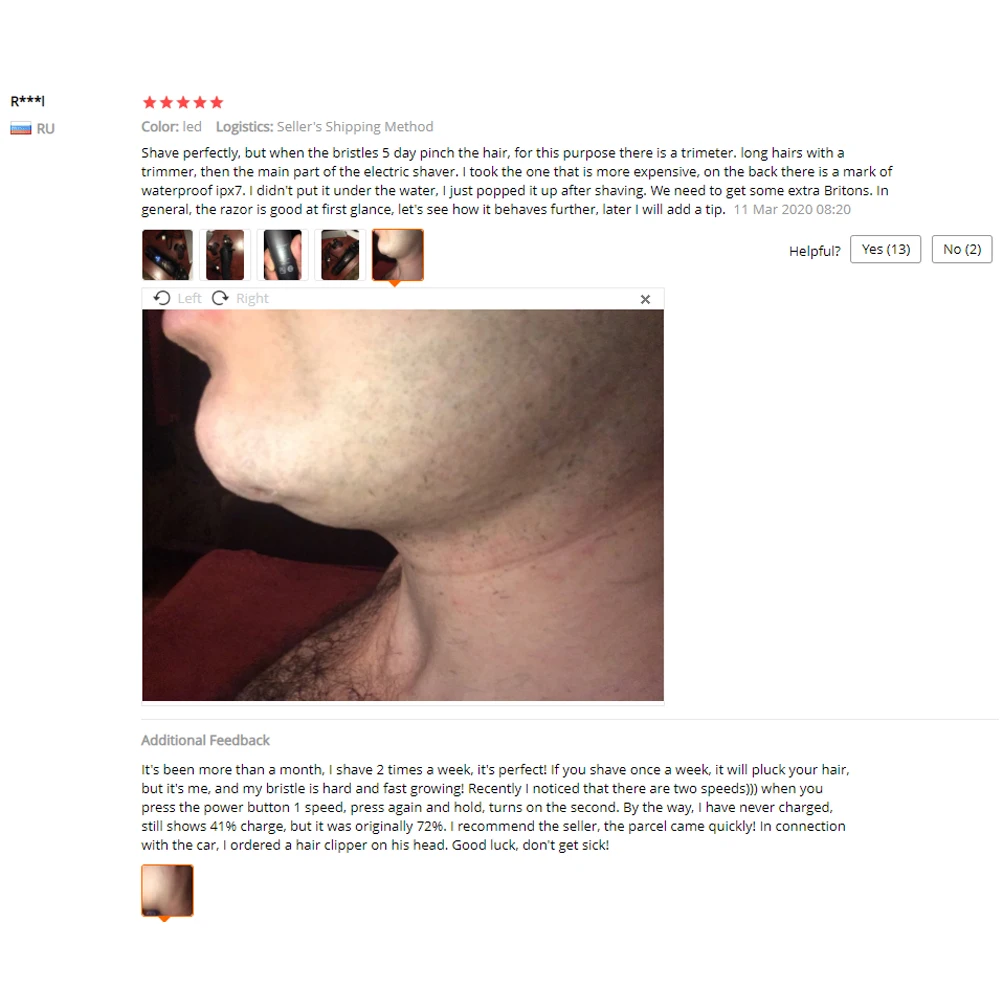Open the Additional Feedback photo thumbnail
The height and width of the screenshot is (1000, 1000).
[x=167, y=891]
